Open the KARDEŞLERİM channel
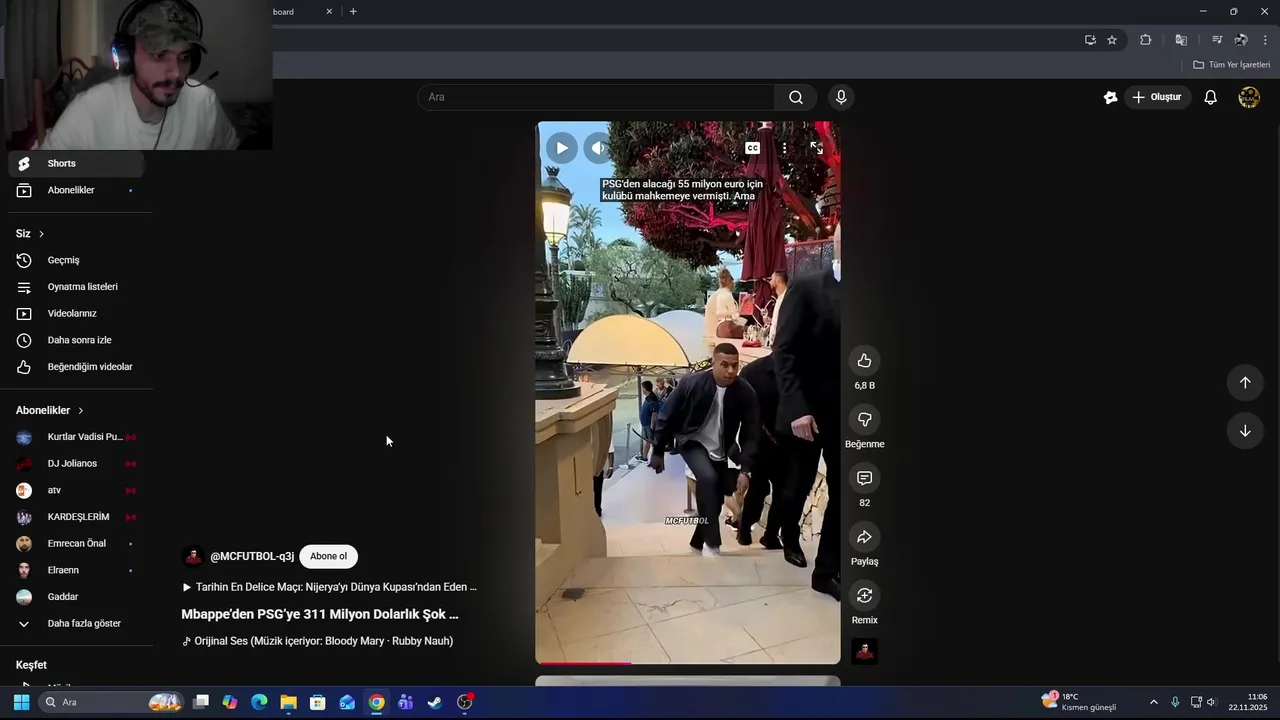Screen dimensions: 1280x720 pos(76,517)
